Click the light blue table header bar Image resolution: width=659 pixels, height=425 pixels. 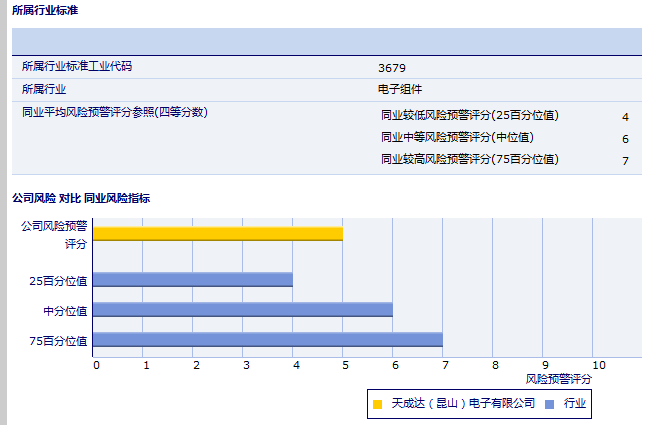tap(327, 41)
